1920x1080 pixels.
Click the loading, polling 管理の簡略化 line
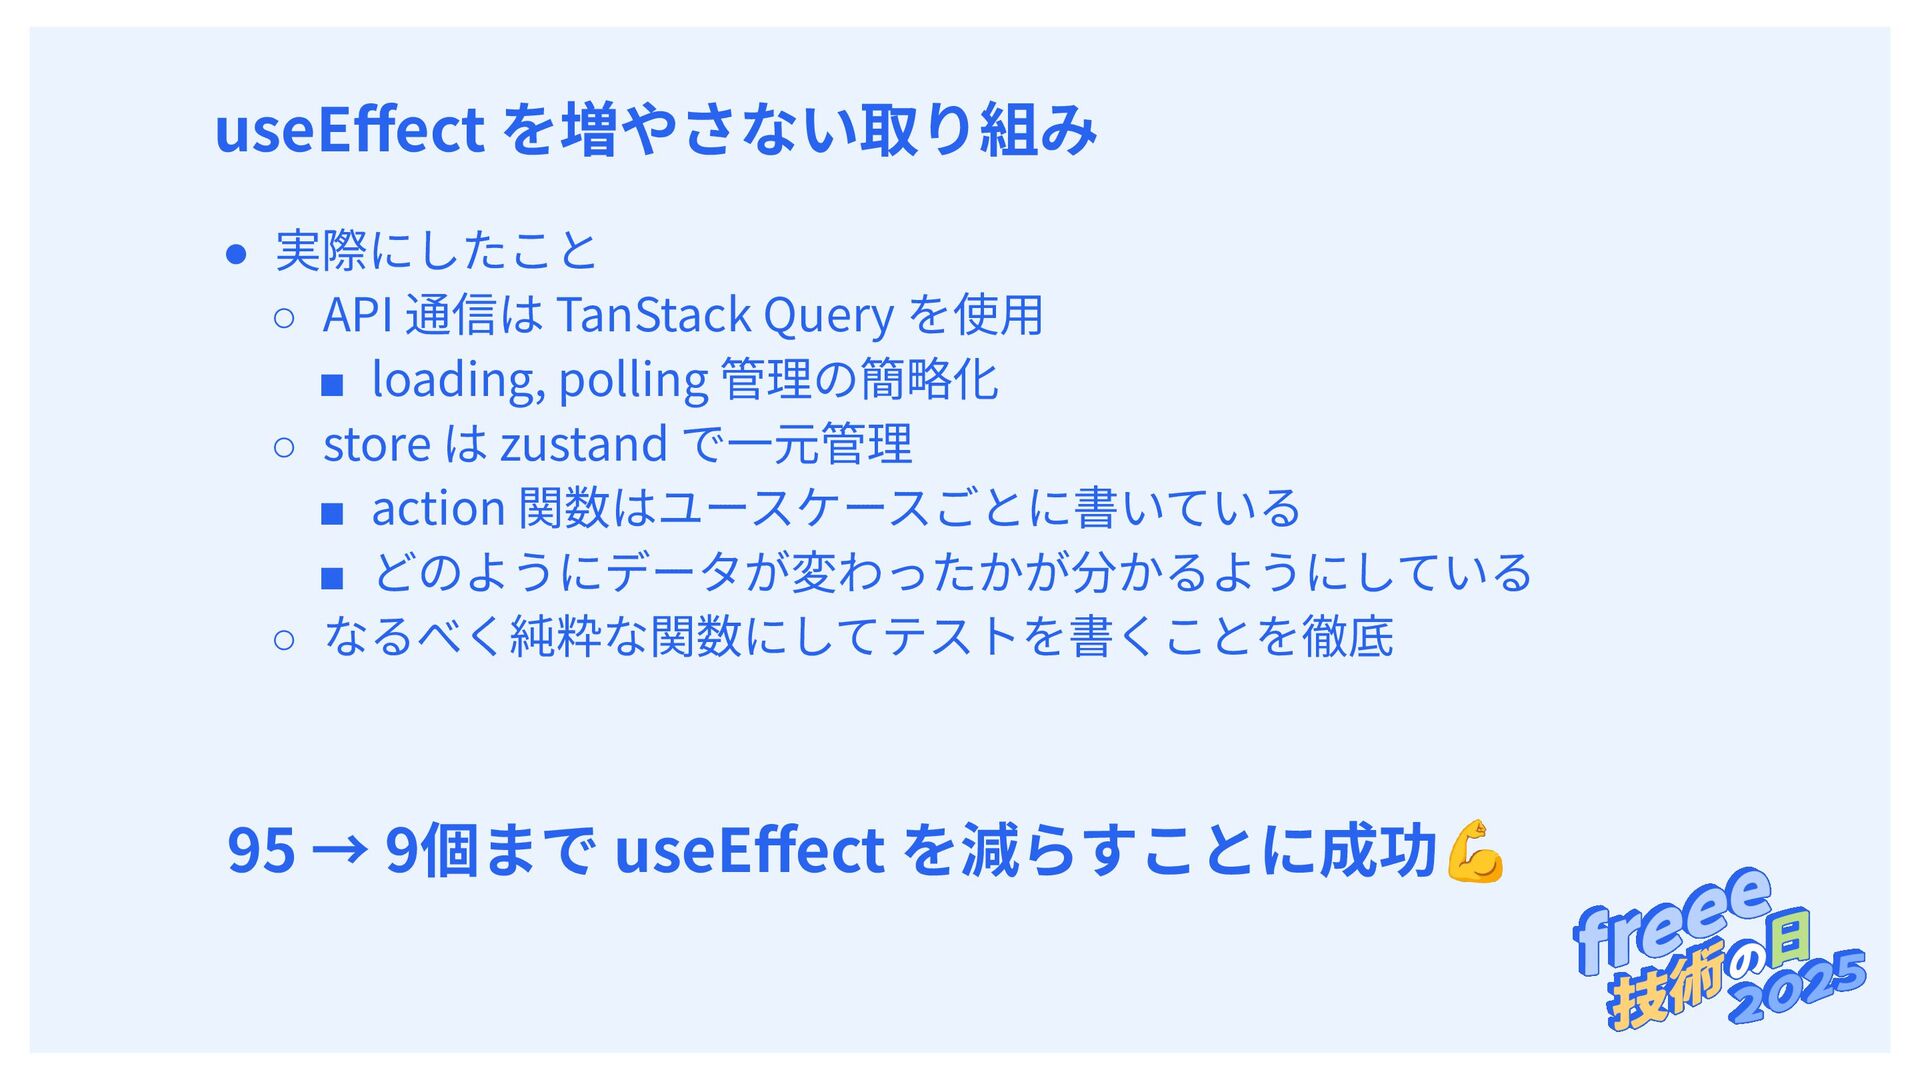tap(685, 379)
